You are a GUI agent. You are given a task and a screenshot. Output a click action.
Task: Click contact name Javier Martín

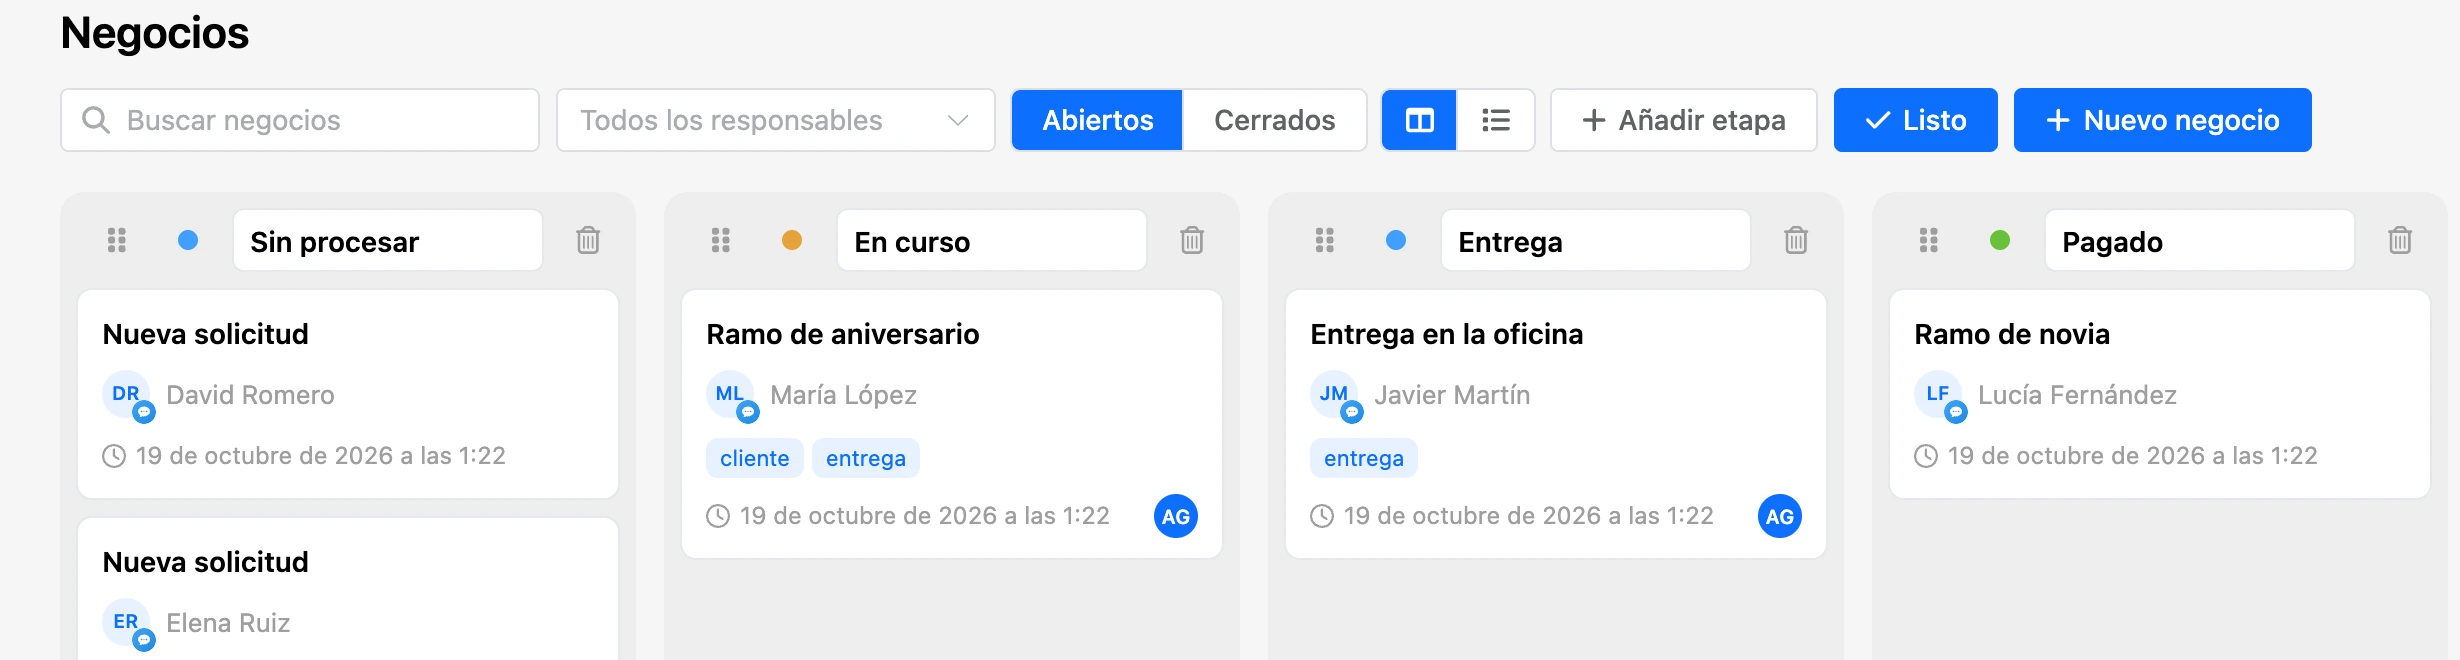click(1452, 395)
